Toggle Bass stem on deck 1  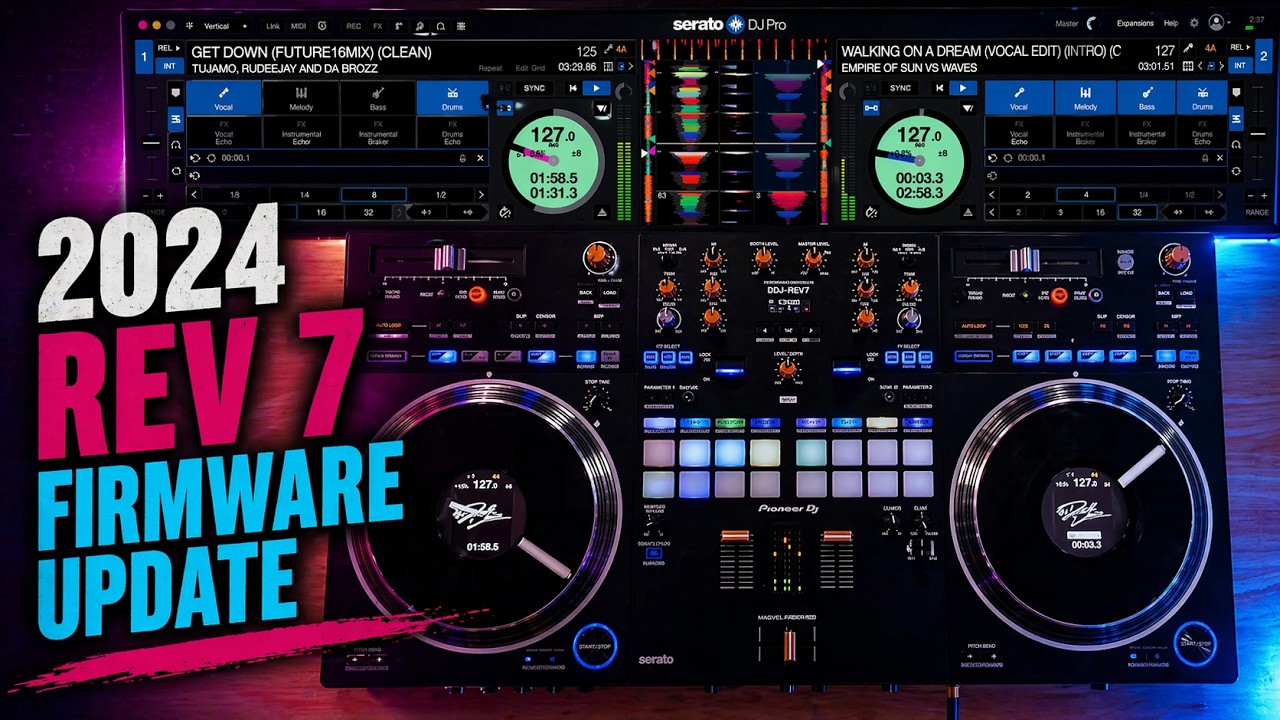[x=378, y=98]
